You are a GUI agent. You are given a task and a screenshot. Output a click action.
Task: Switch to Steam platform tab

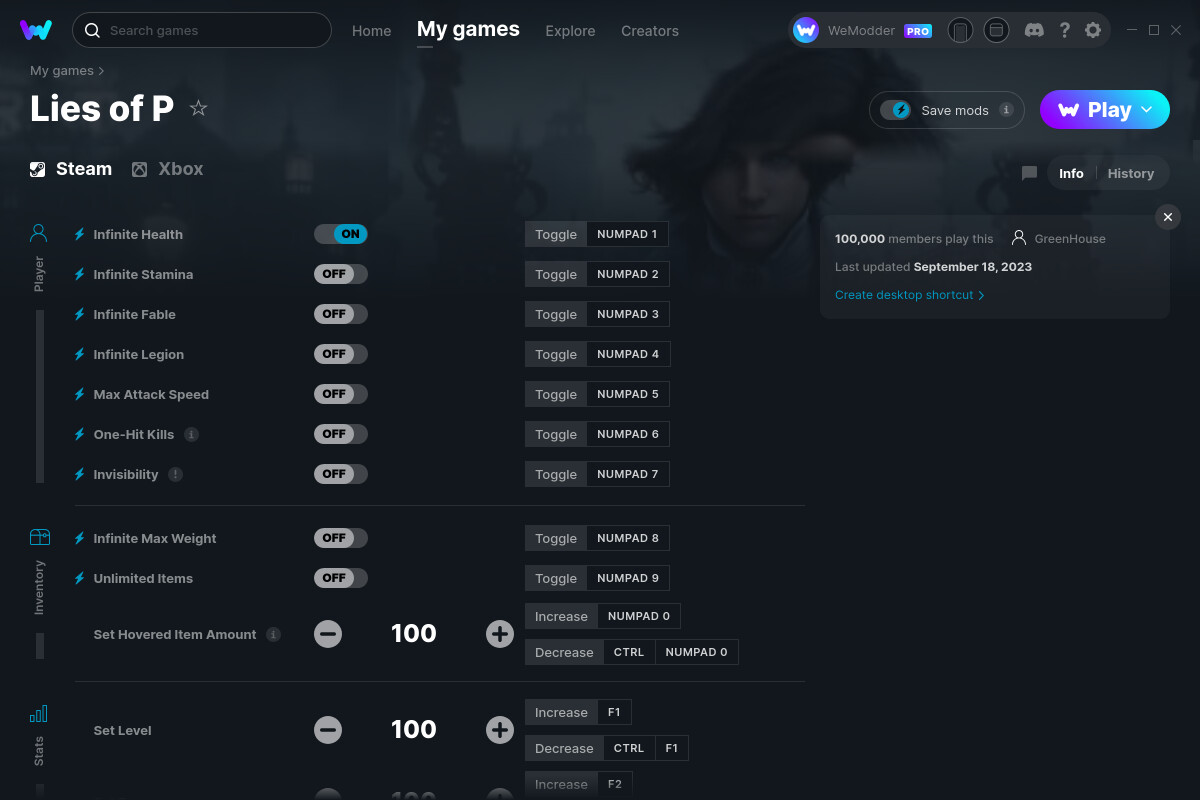pos(71,169)
